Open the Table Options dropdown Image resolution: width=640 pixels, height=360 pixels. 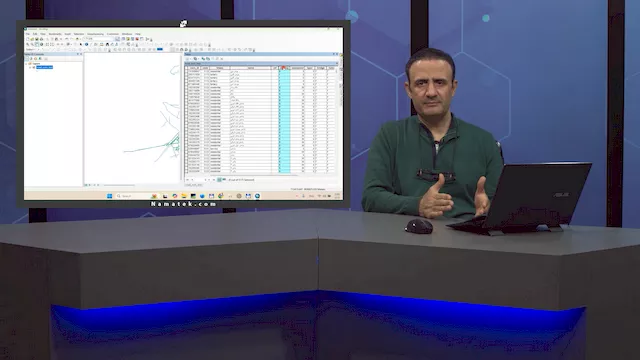coord(188,59)
